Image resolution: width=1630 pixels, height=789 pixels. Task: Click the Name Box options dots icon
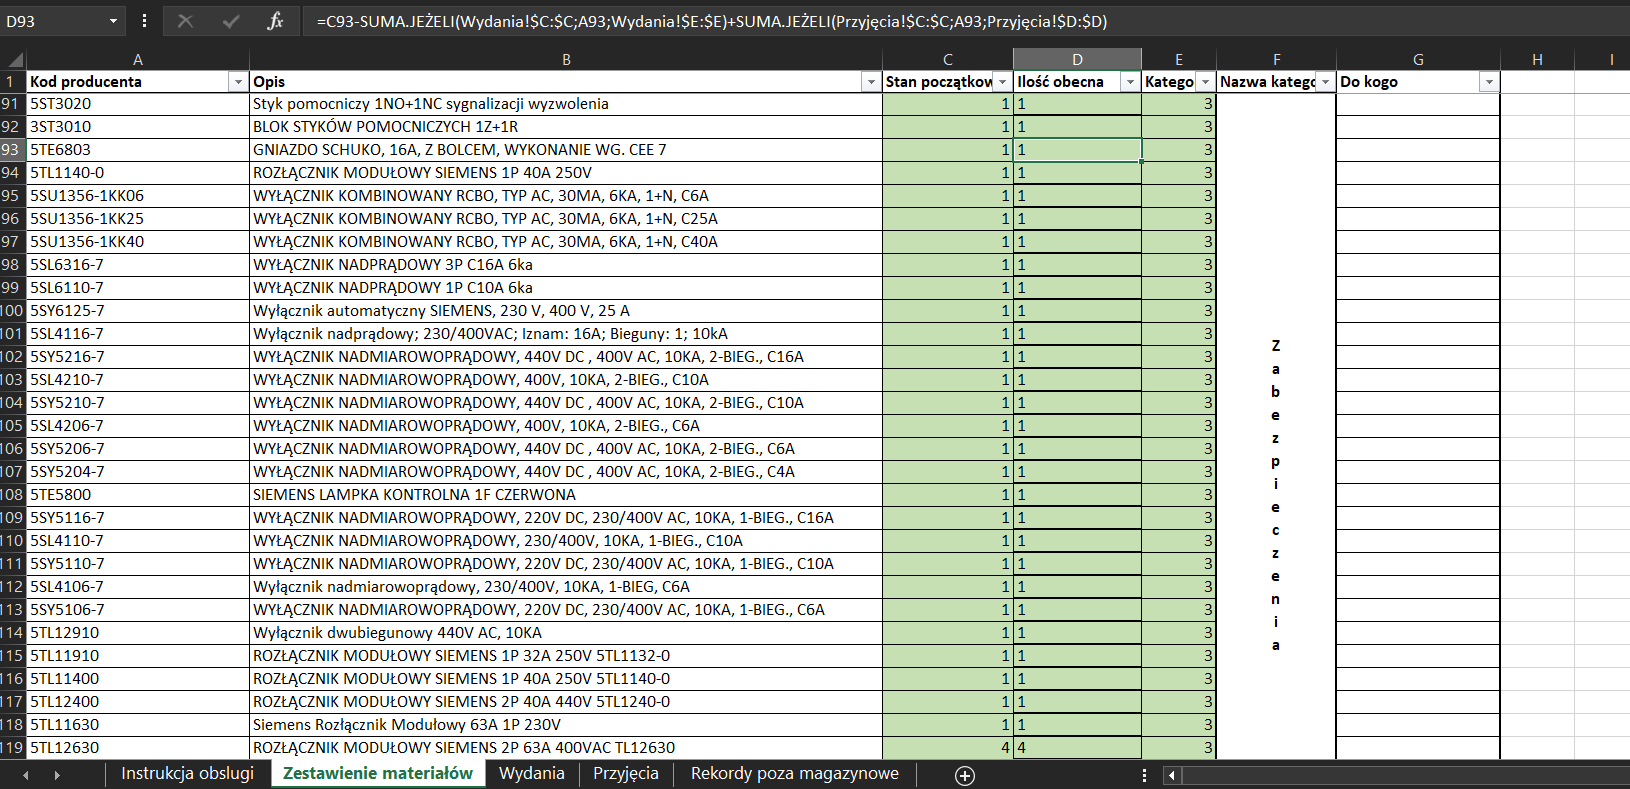coord(144,21)
